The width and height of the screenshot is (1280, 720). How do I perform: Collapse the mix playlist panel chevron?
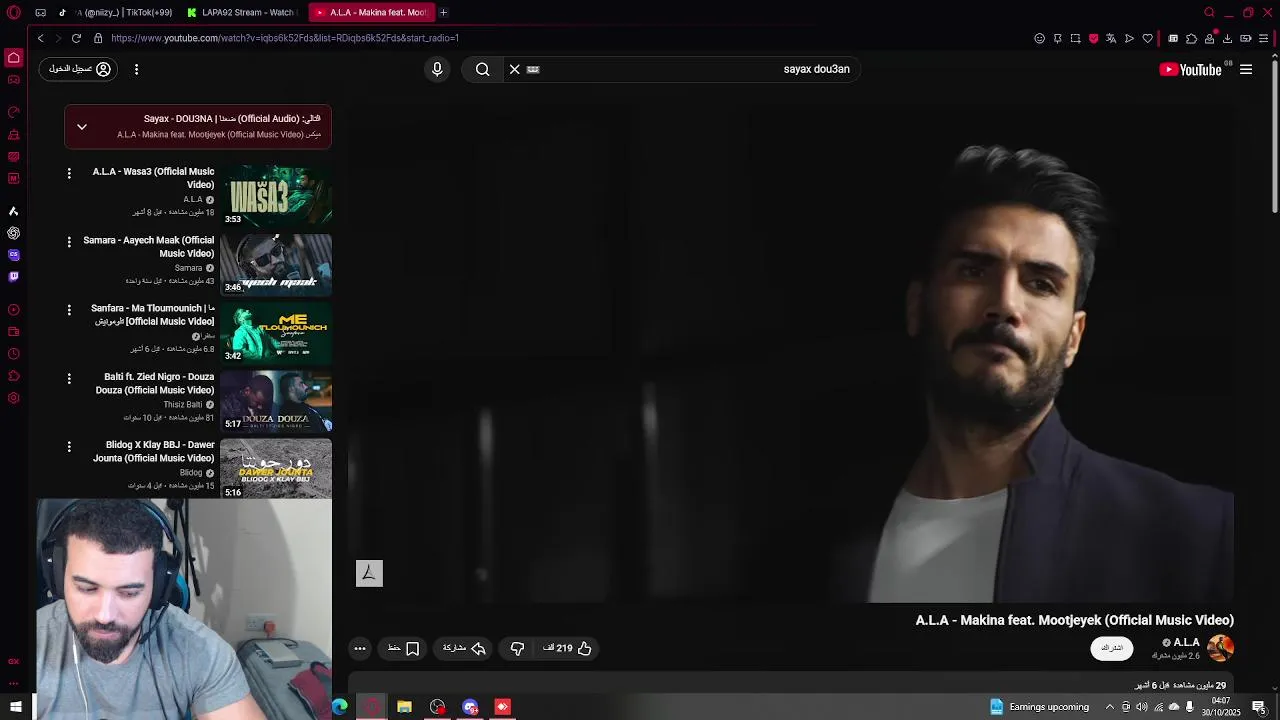click(x=82, y=127)
